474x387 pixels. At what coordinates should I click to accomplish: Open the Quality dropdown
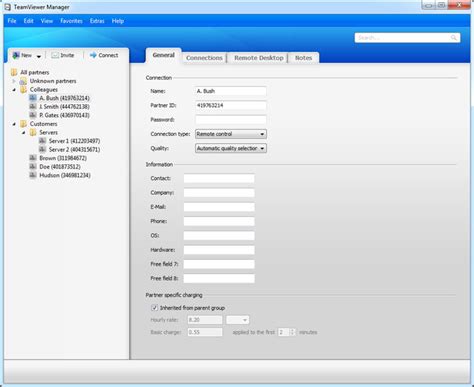tap(231, 149)
